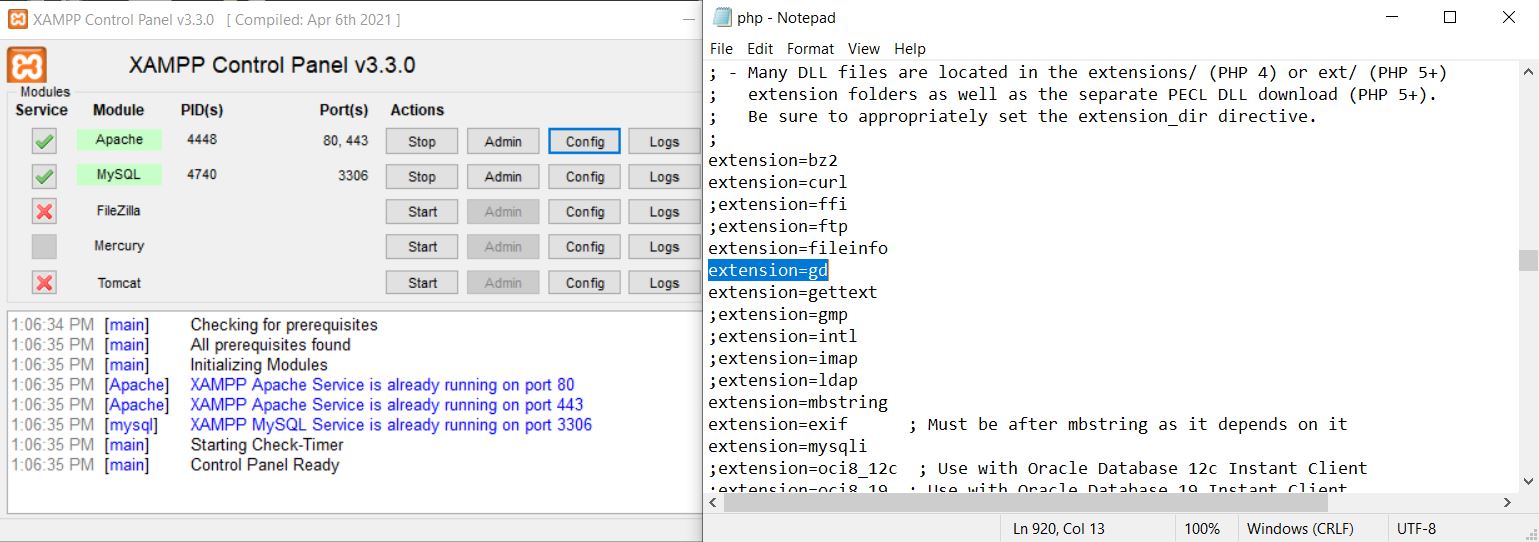
Task: Click Notepad scrollbar up arrow
Action: (1528, 71)
